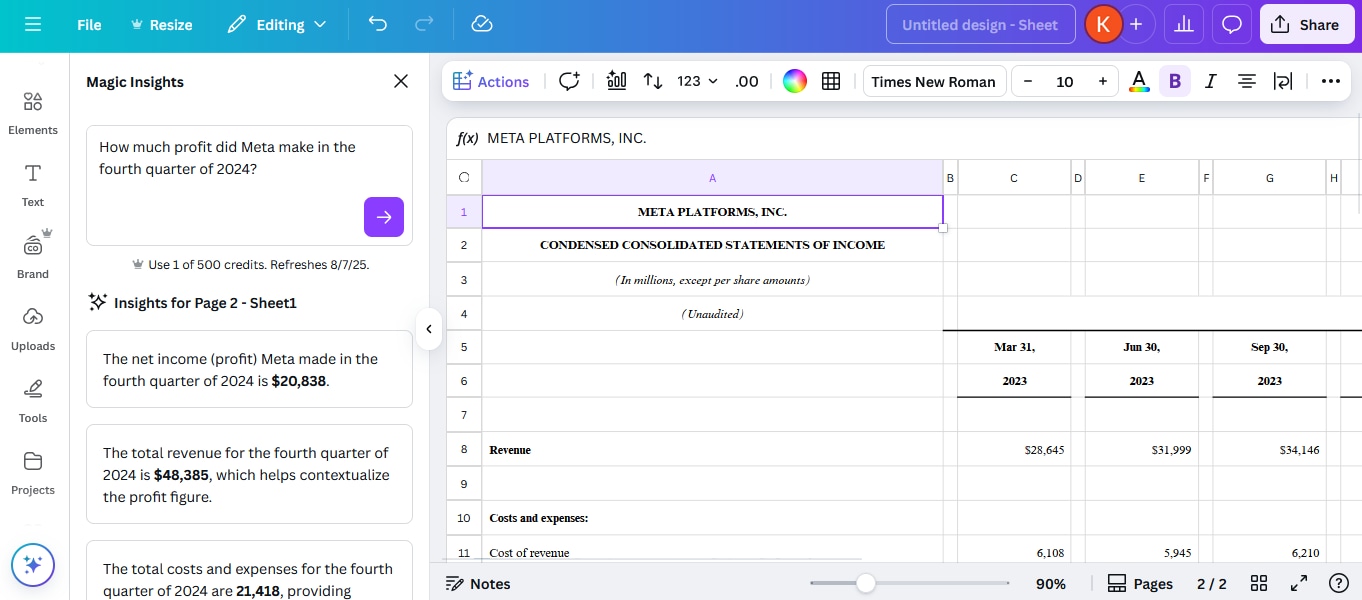The image size is (1362, 600).
Task: Open the Elements sidebar panel
Action: pos(33,113)
